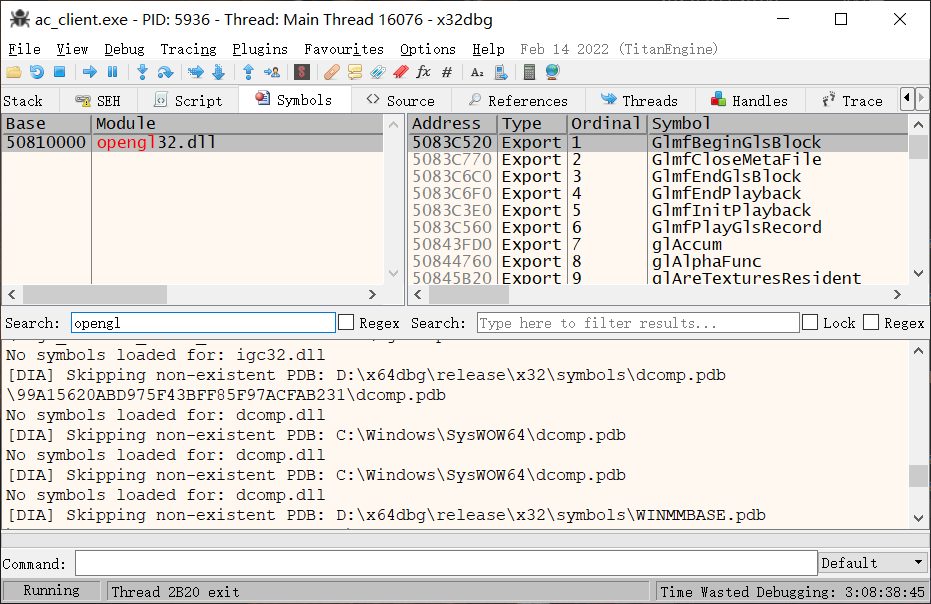The height and width of the screenshot is (604, 931).
Task: Click the Step Into icon
Action: pyautogui.click(x=142, y=72)
